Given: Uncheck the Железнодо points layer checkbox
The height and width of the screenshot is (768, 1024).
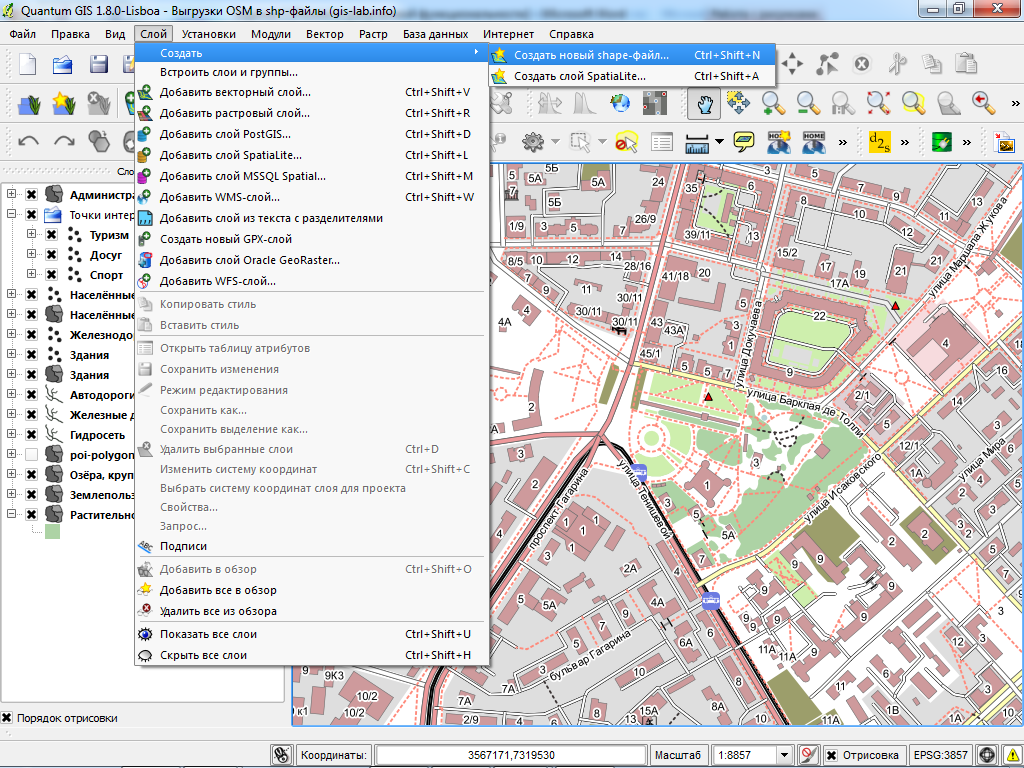Looking at the screenshot, I should click(31, 334).
